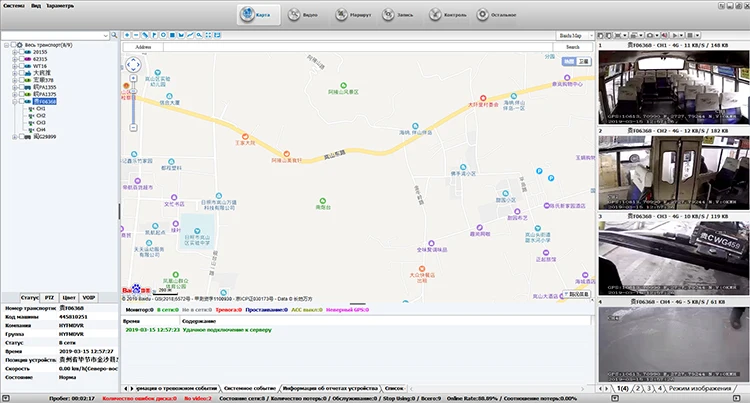Click the magnifier search tool in map toolbar

click(199, 35)
